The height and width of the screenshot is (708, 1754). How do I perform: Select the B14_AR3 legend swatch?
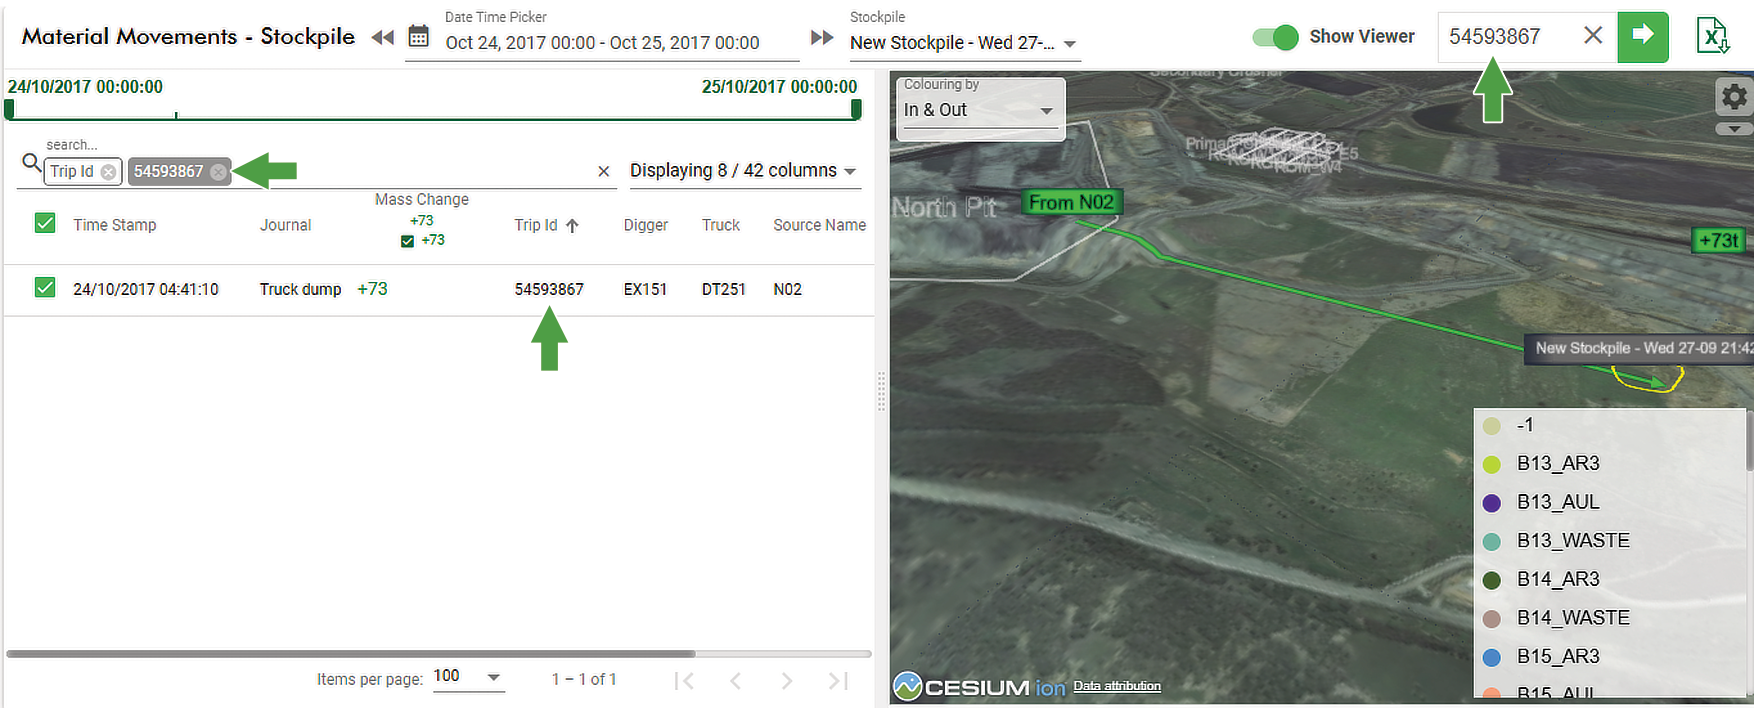(1492, 580)
